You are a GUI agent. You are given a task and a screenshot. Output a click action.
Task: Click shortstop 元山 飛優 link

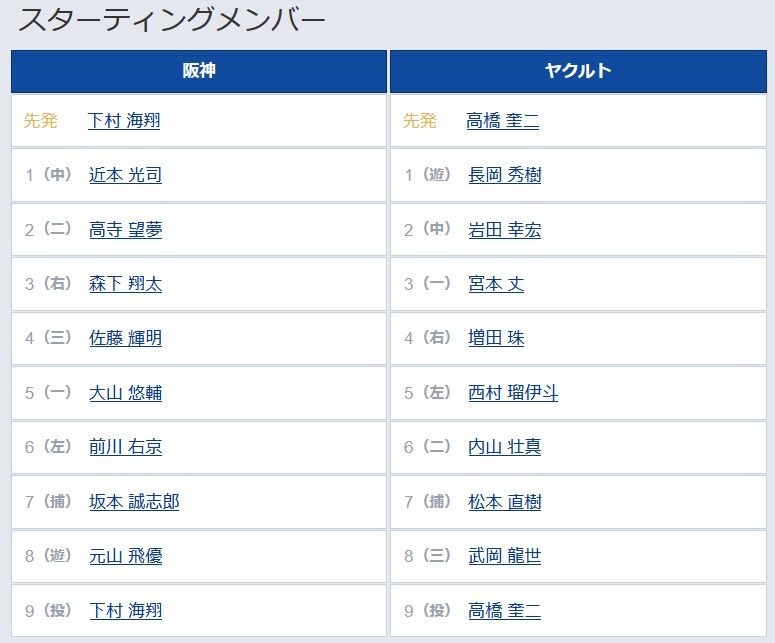click(x=126, y=557)
